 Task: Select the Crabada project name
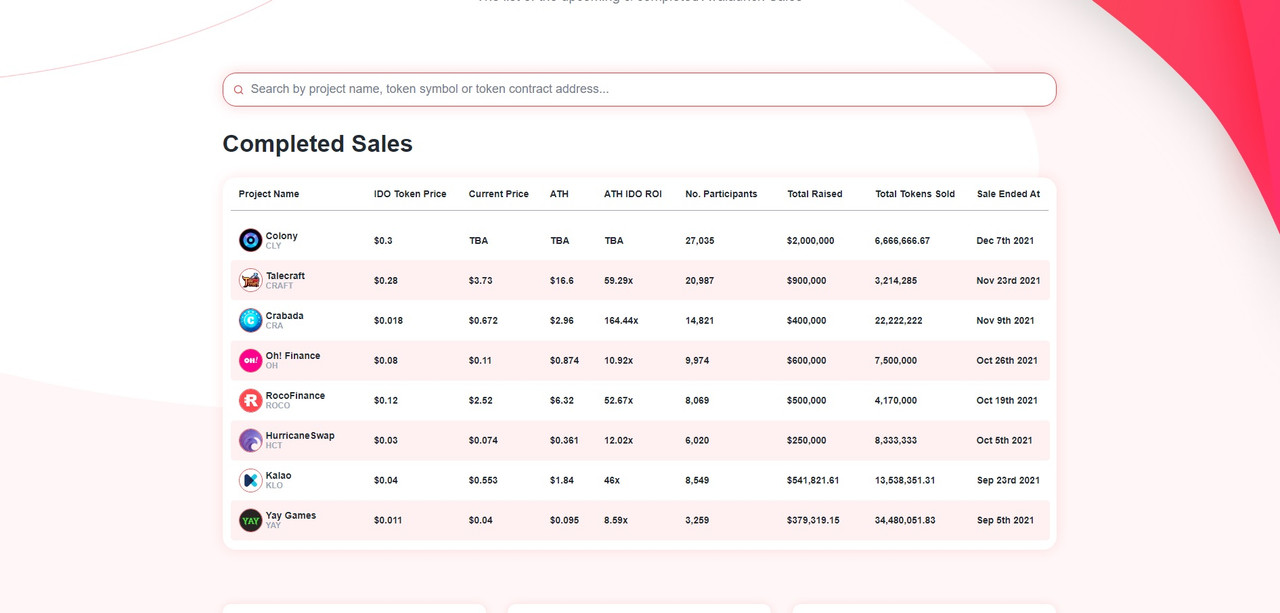tap(285, 316)
